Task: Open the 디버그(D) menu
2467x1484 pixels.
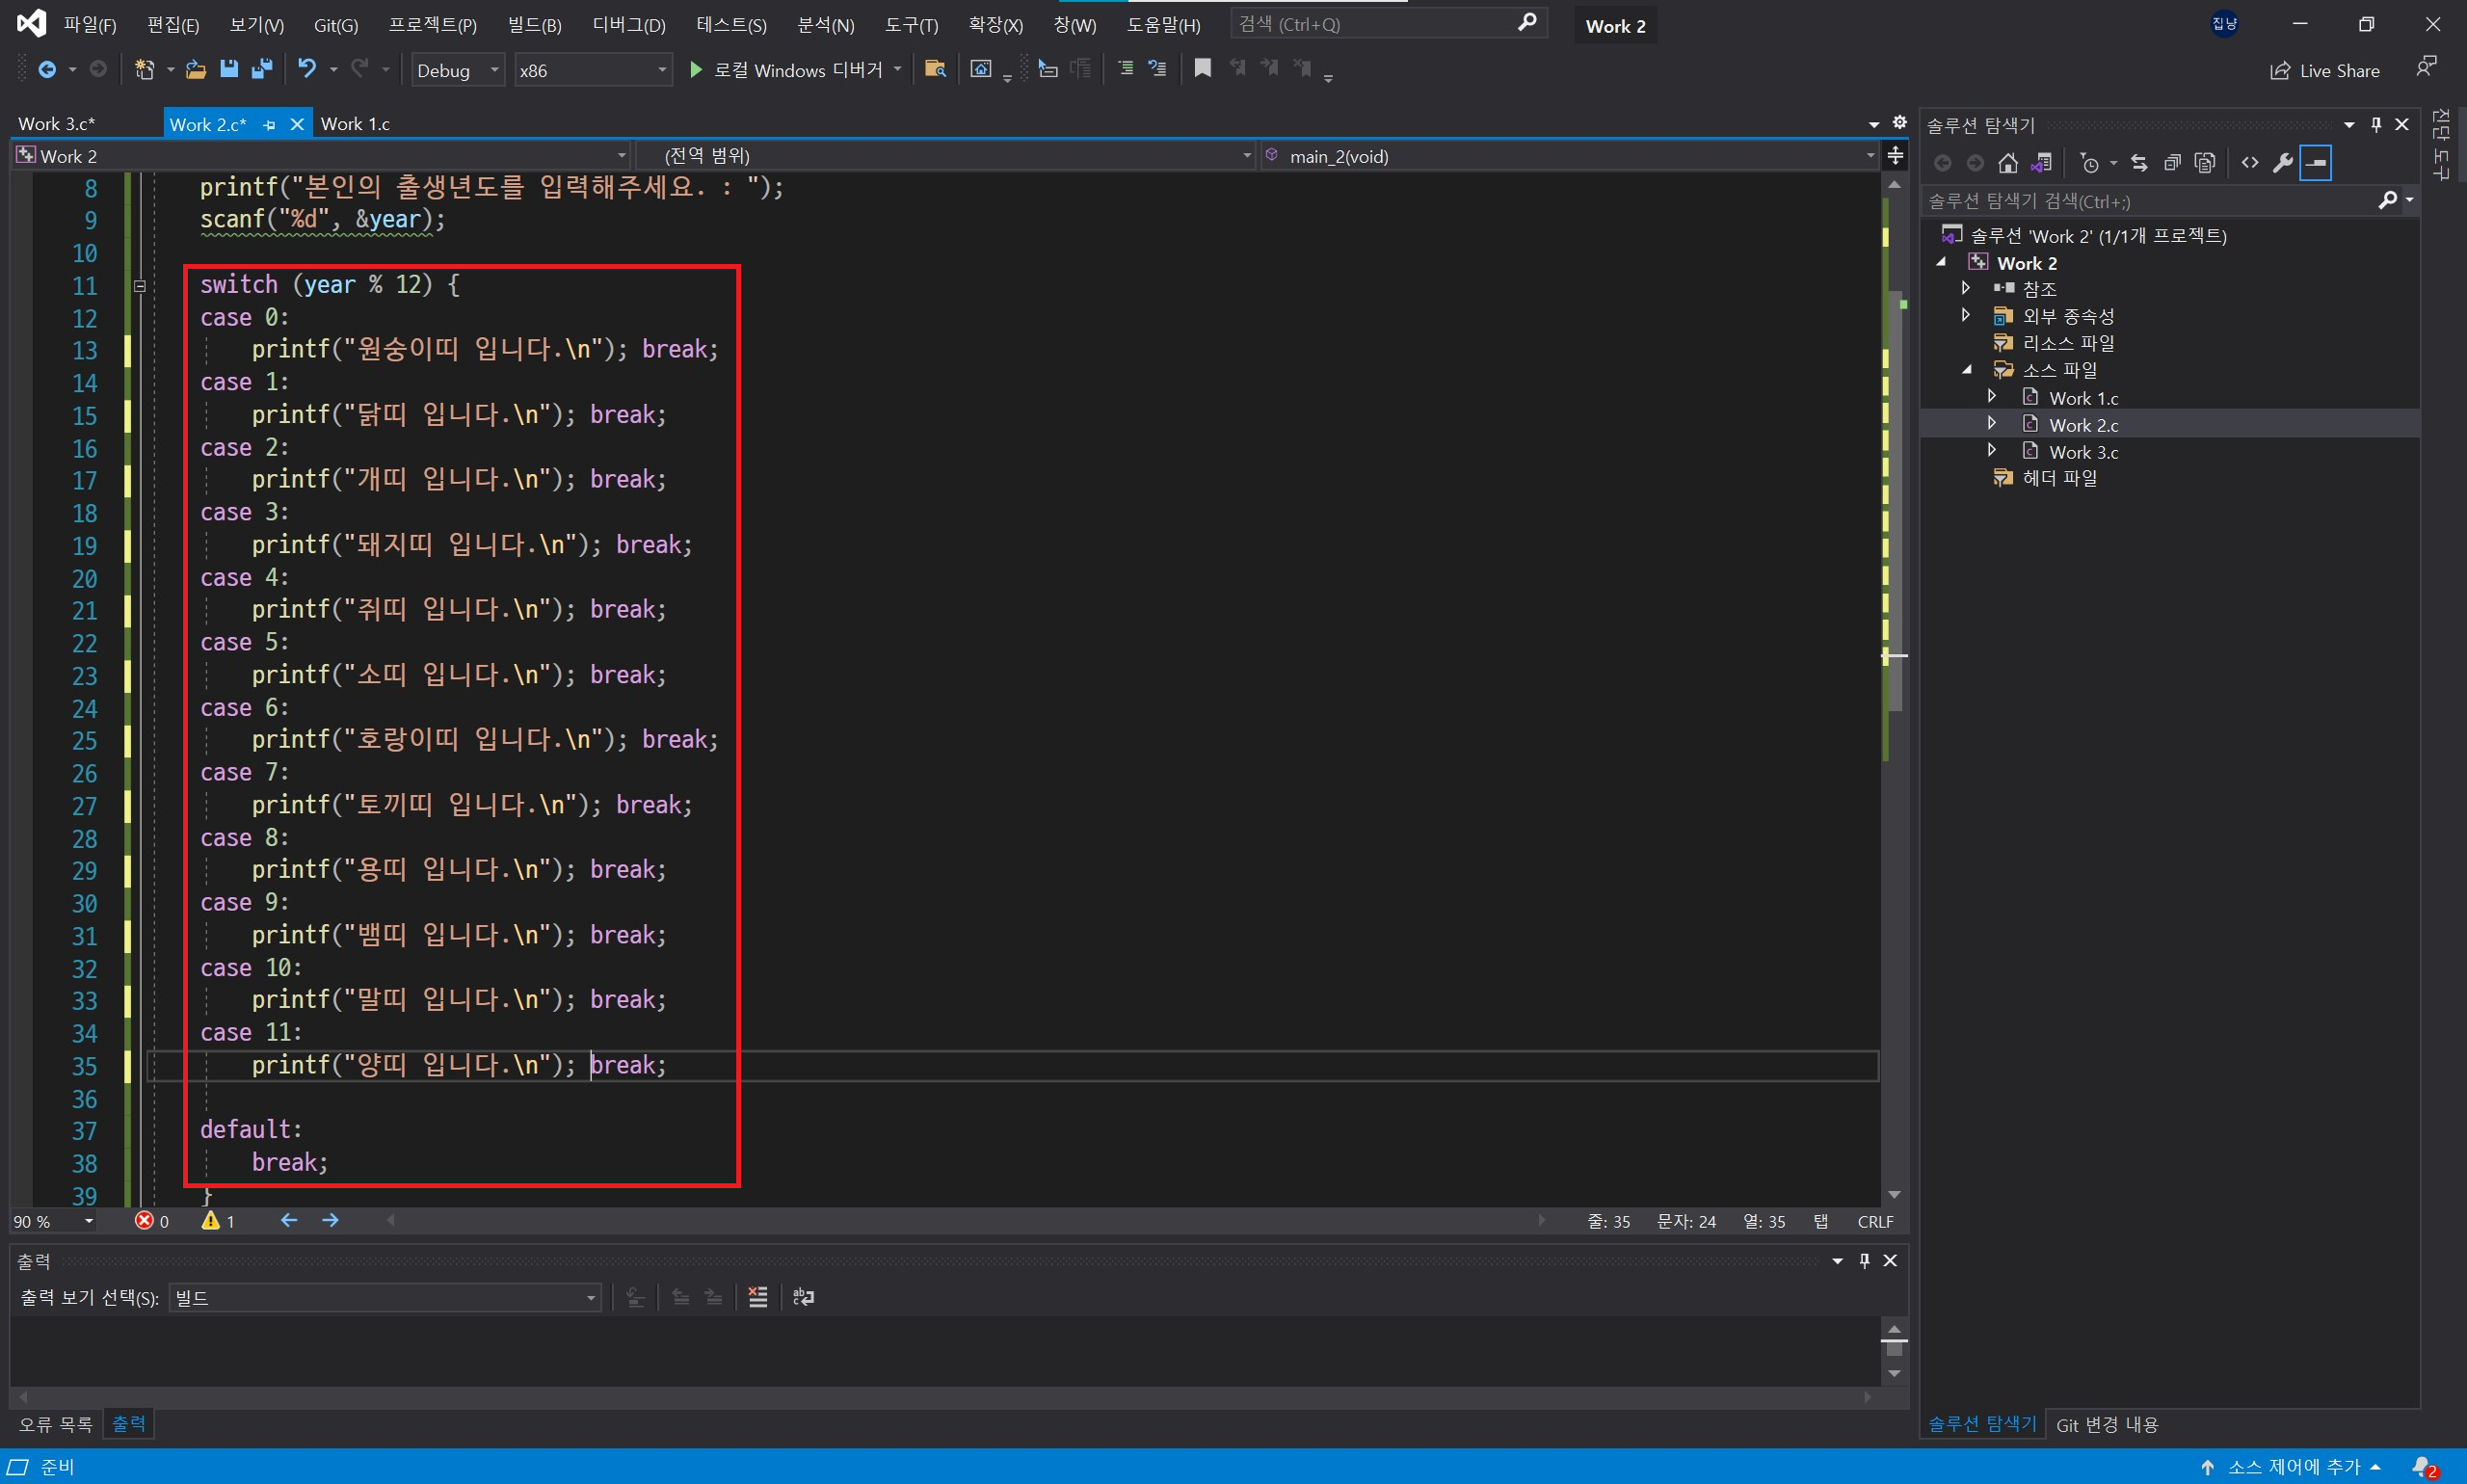Action: tap(628, 25)
